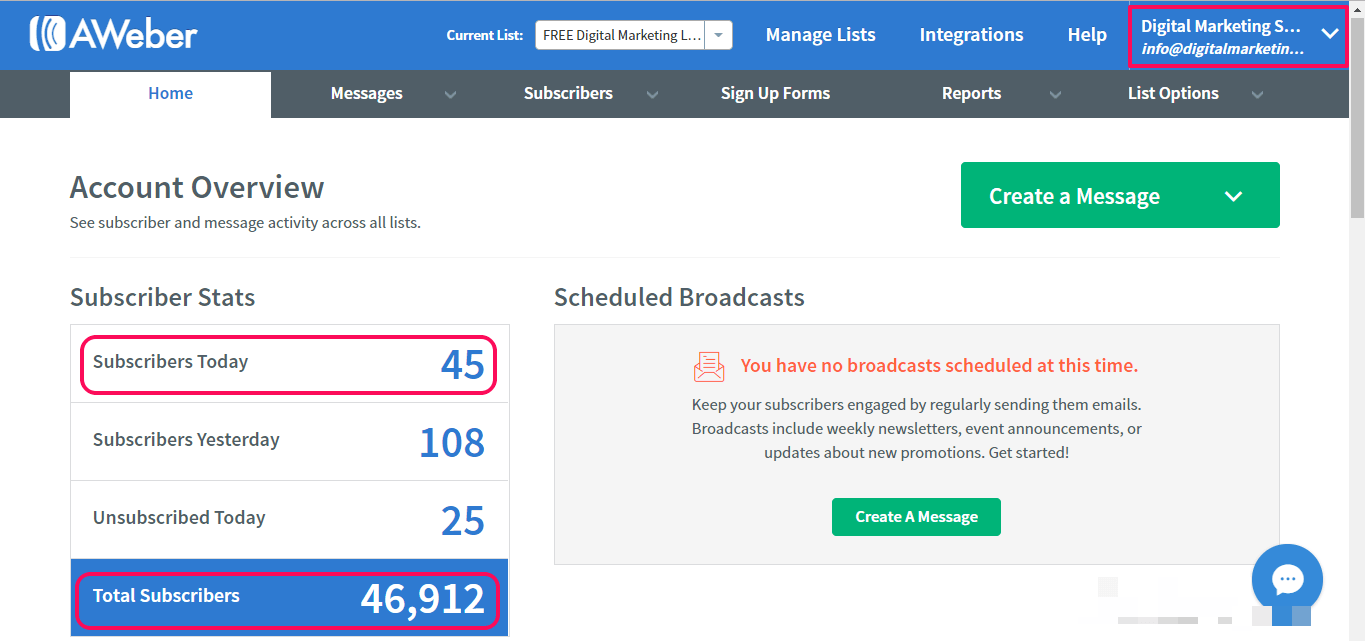Open the Integrations page

click(971, 35)
